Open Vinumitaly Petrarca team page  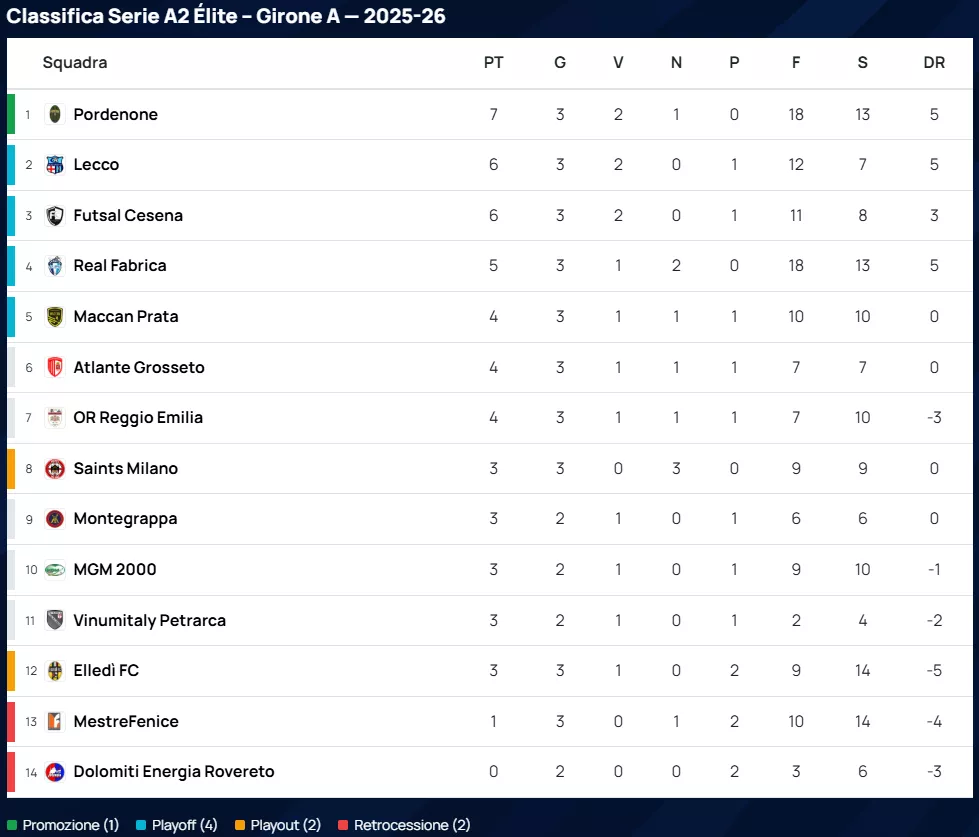pyautogui.click(x=149, y=621)
